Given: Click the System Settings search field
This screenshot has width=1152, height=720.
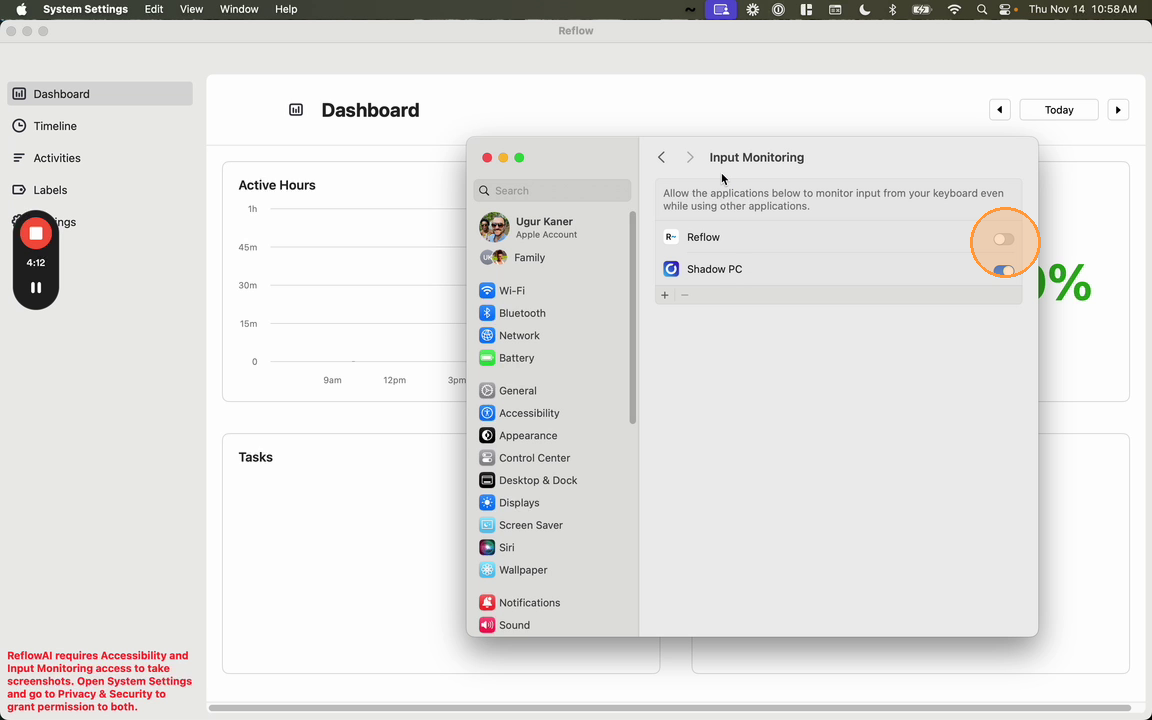Looking at the screenshot, I should point(552,190).
